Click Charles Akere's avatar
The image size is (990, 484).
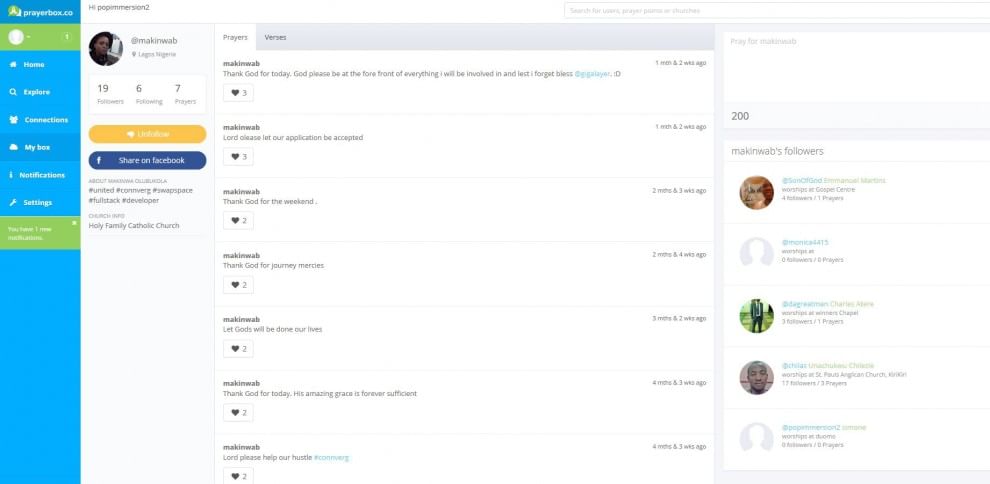pyautogui.click(x=756, y=316)
